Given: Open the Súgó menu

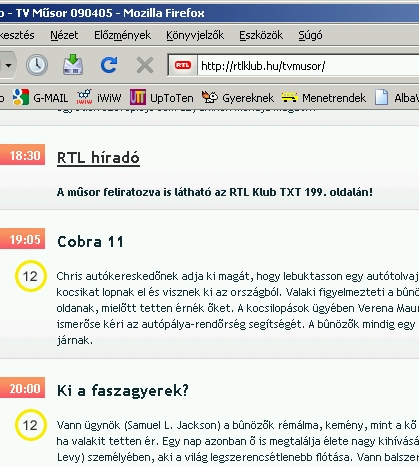Looking at the screenshot, I should click(x=310, y=35).
